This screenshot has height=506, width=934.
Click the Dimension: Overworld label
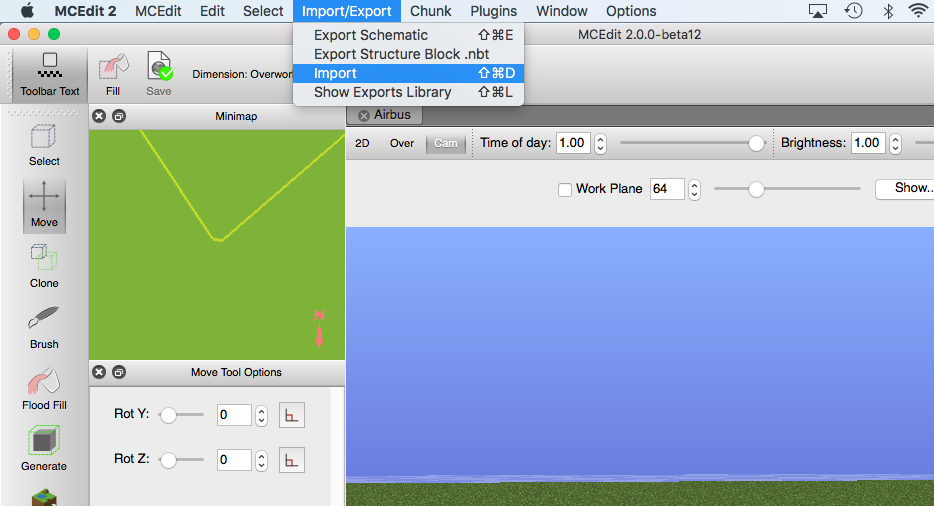tap(242, 74)
